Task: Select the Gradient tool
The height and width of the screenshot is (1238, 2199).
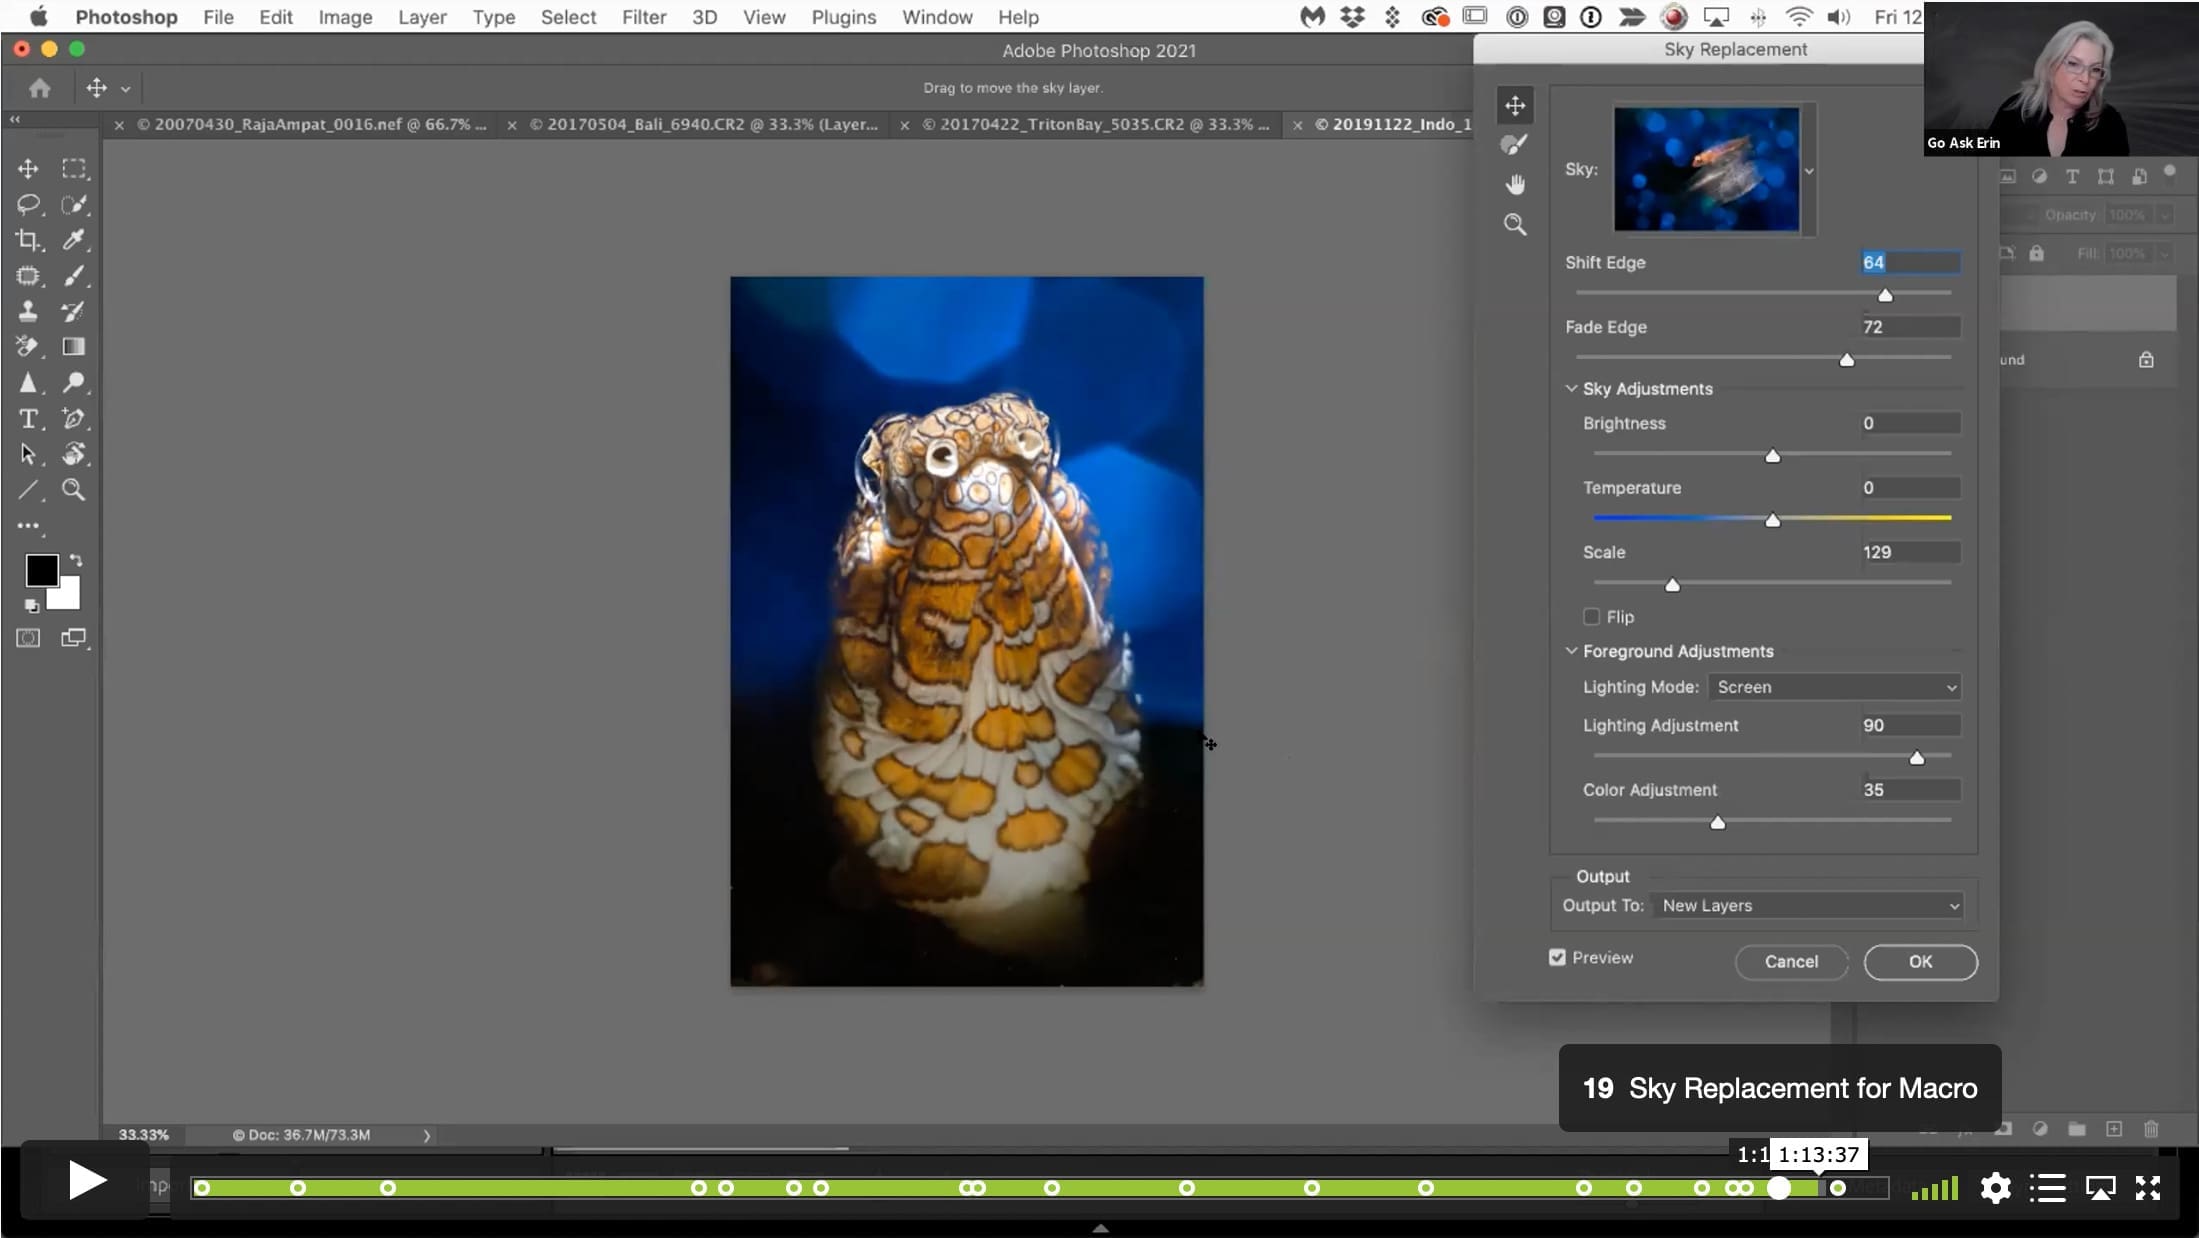Action: click(x=74, y=347)
